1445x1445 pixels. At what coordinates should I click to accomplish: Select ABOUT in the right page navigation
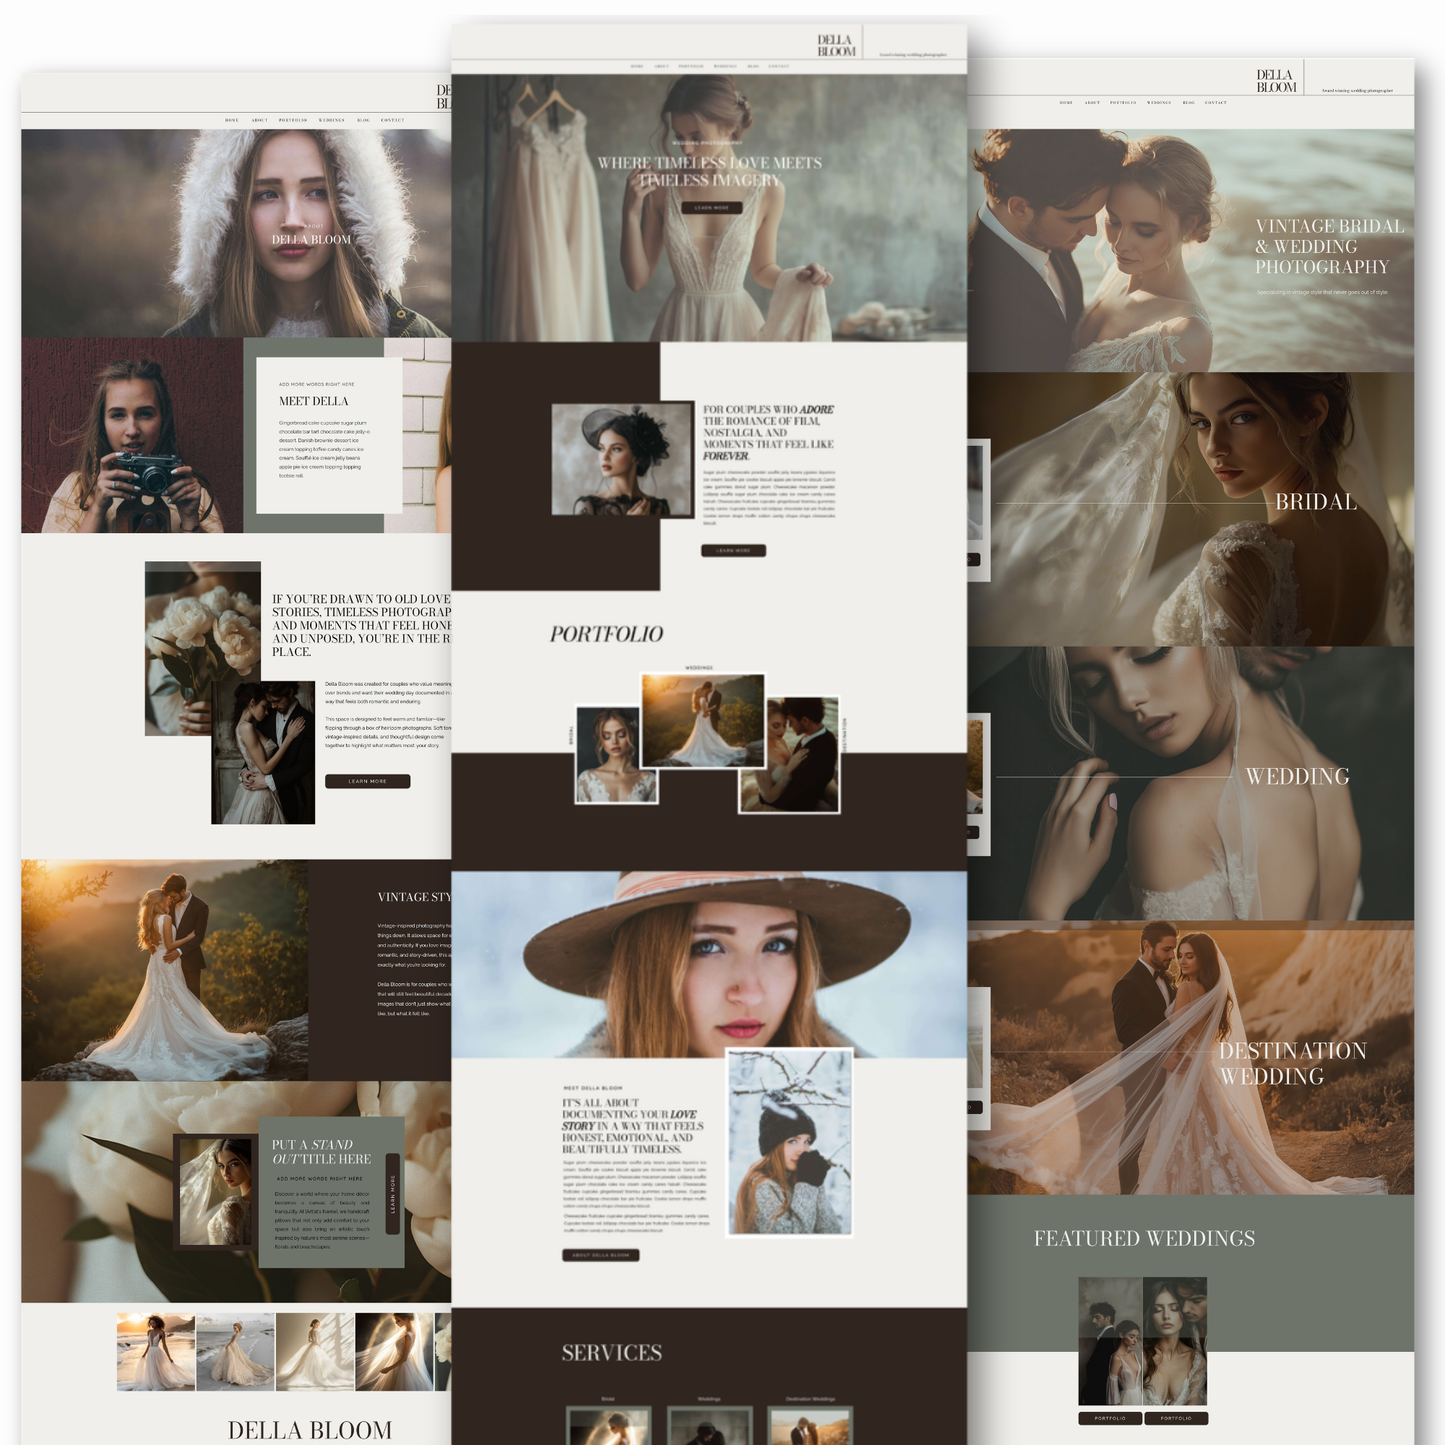pos(1092,102)
